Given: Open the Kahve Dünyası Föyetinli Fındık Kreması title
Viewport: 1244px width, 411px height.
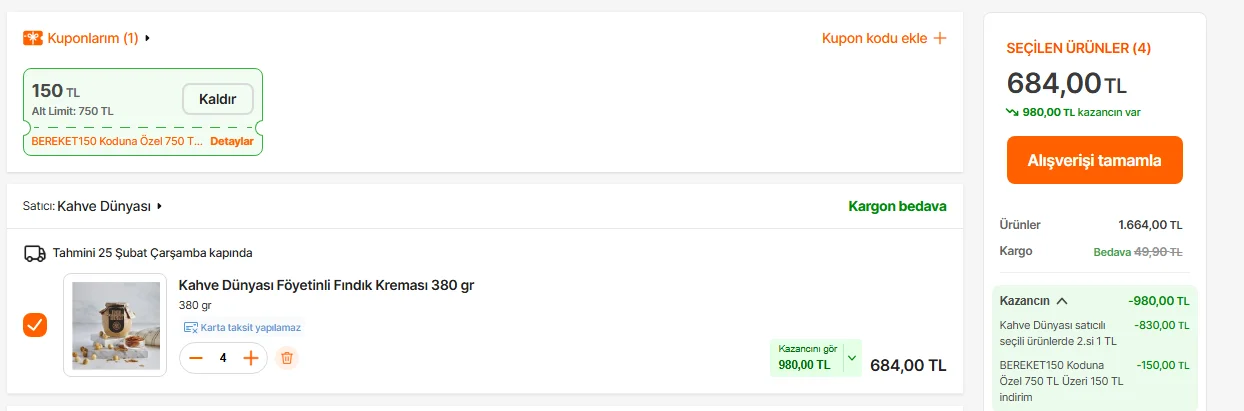Looking at the screenshot, I should (326, 285).
